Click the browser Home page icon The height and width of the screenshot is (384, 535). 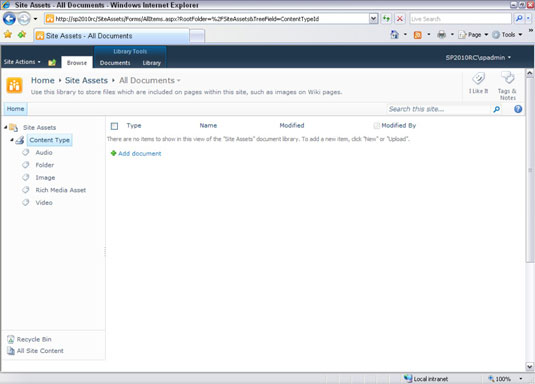coord(394,34)
